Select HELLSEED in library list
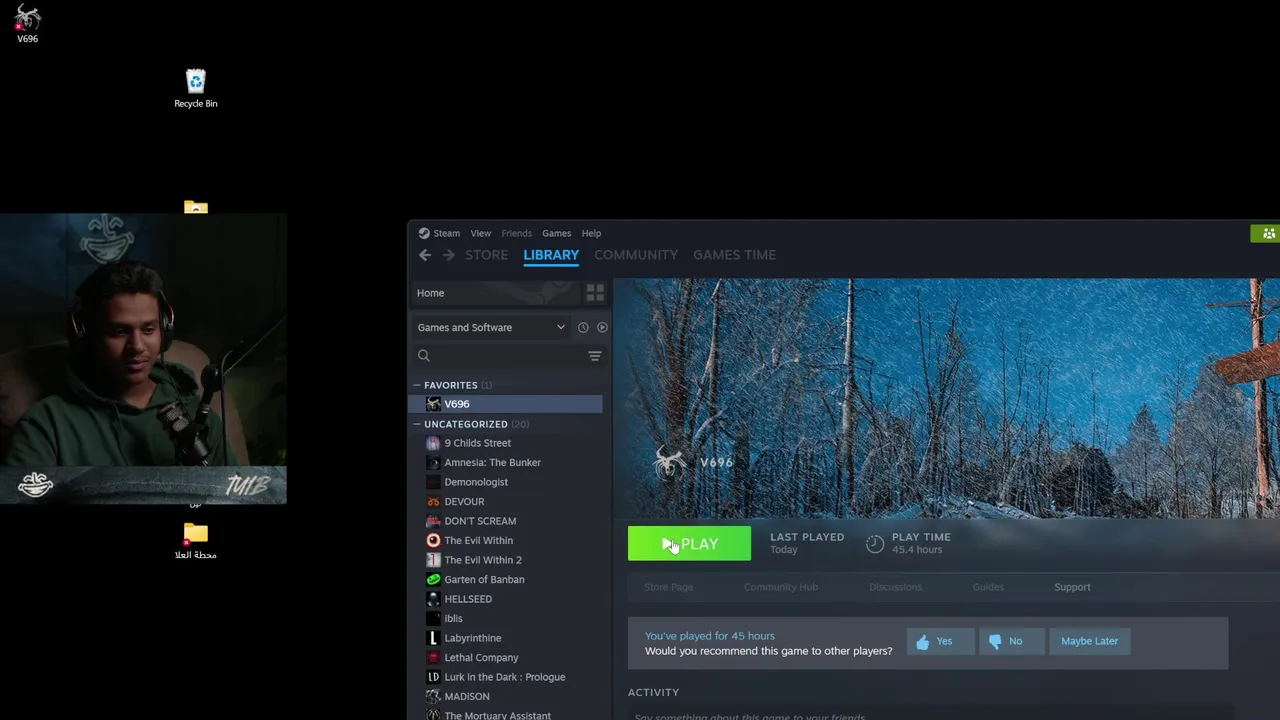Viewport: 1280px width, 720px height. (468, 599)
